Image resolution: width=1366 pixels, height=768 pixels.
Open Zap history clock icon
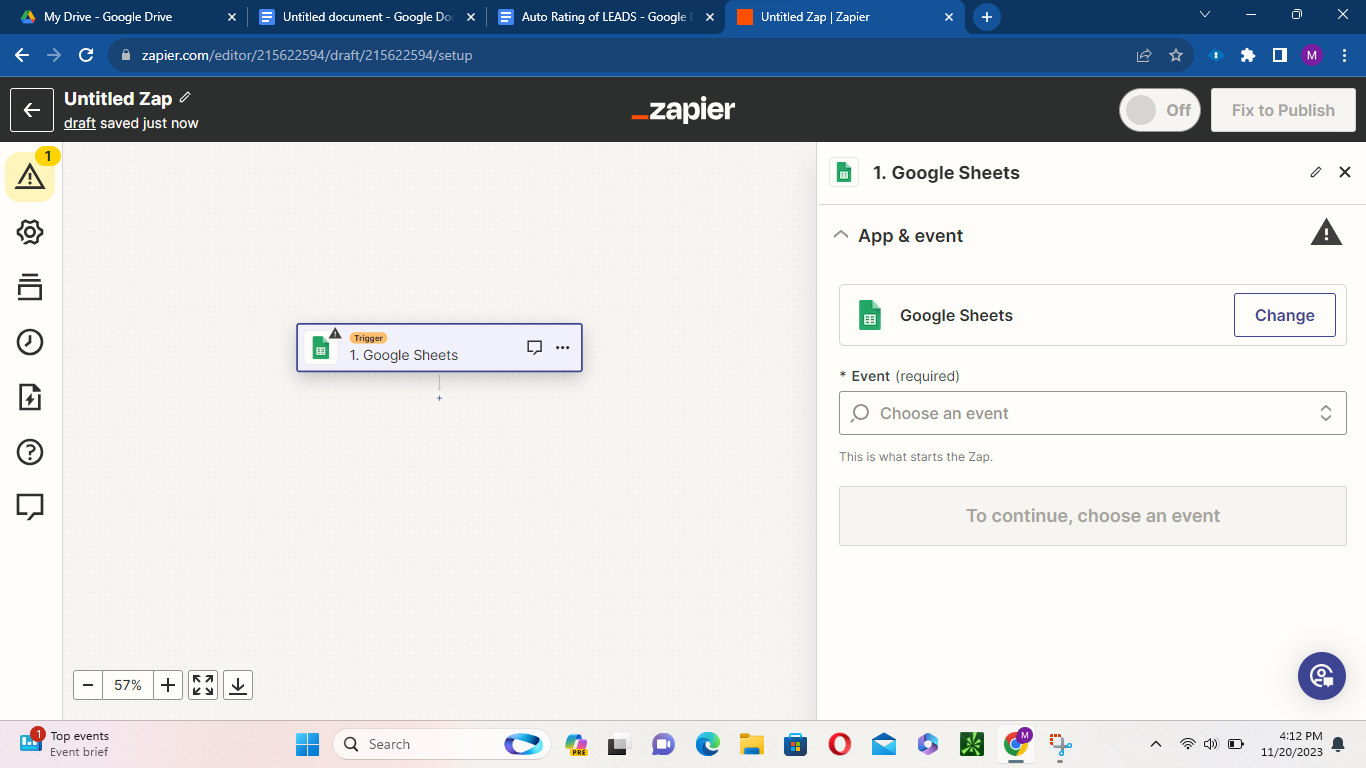30,342
